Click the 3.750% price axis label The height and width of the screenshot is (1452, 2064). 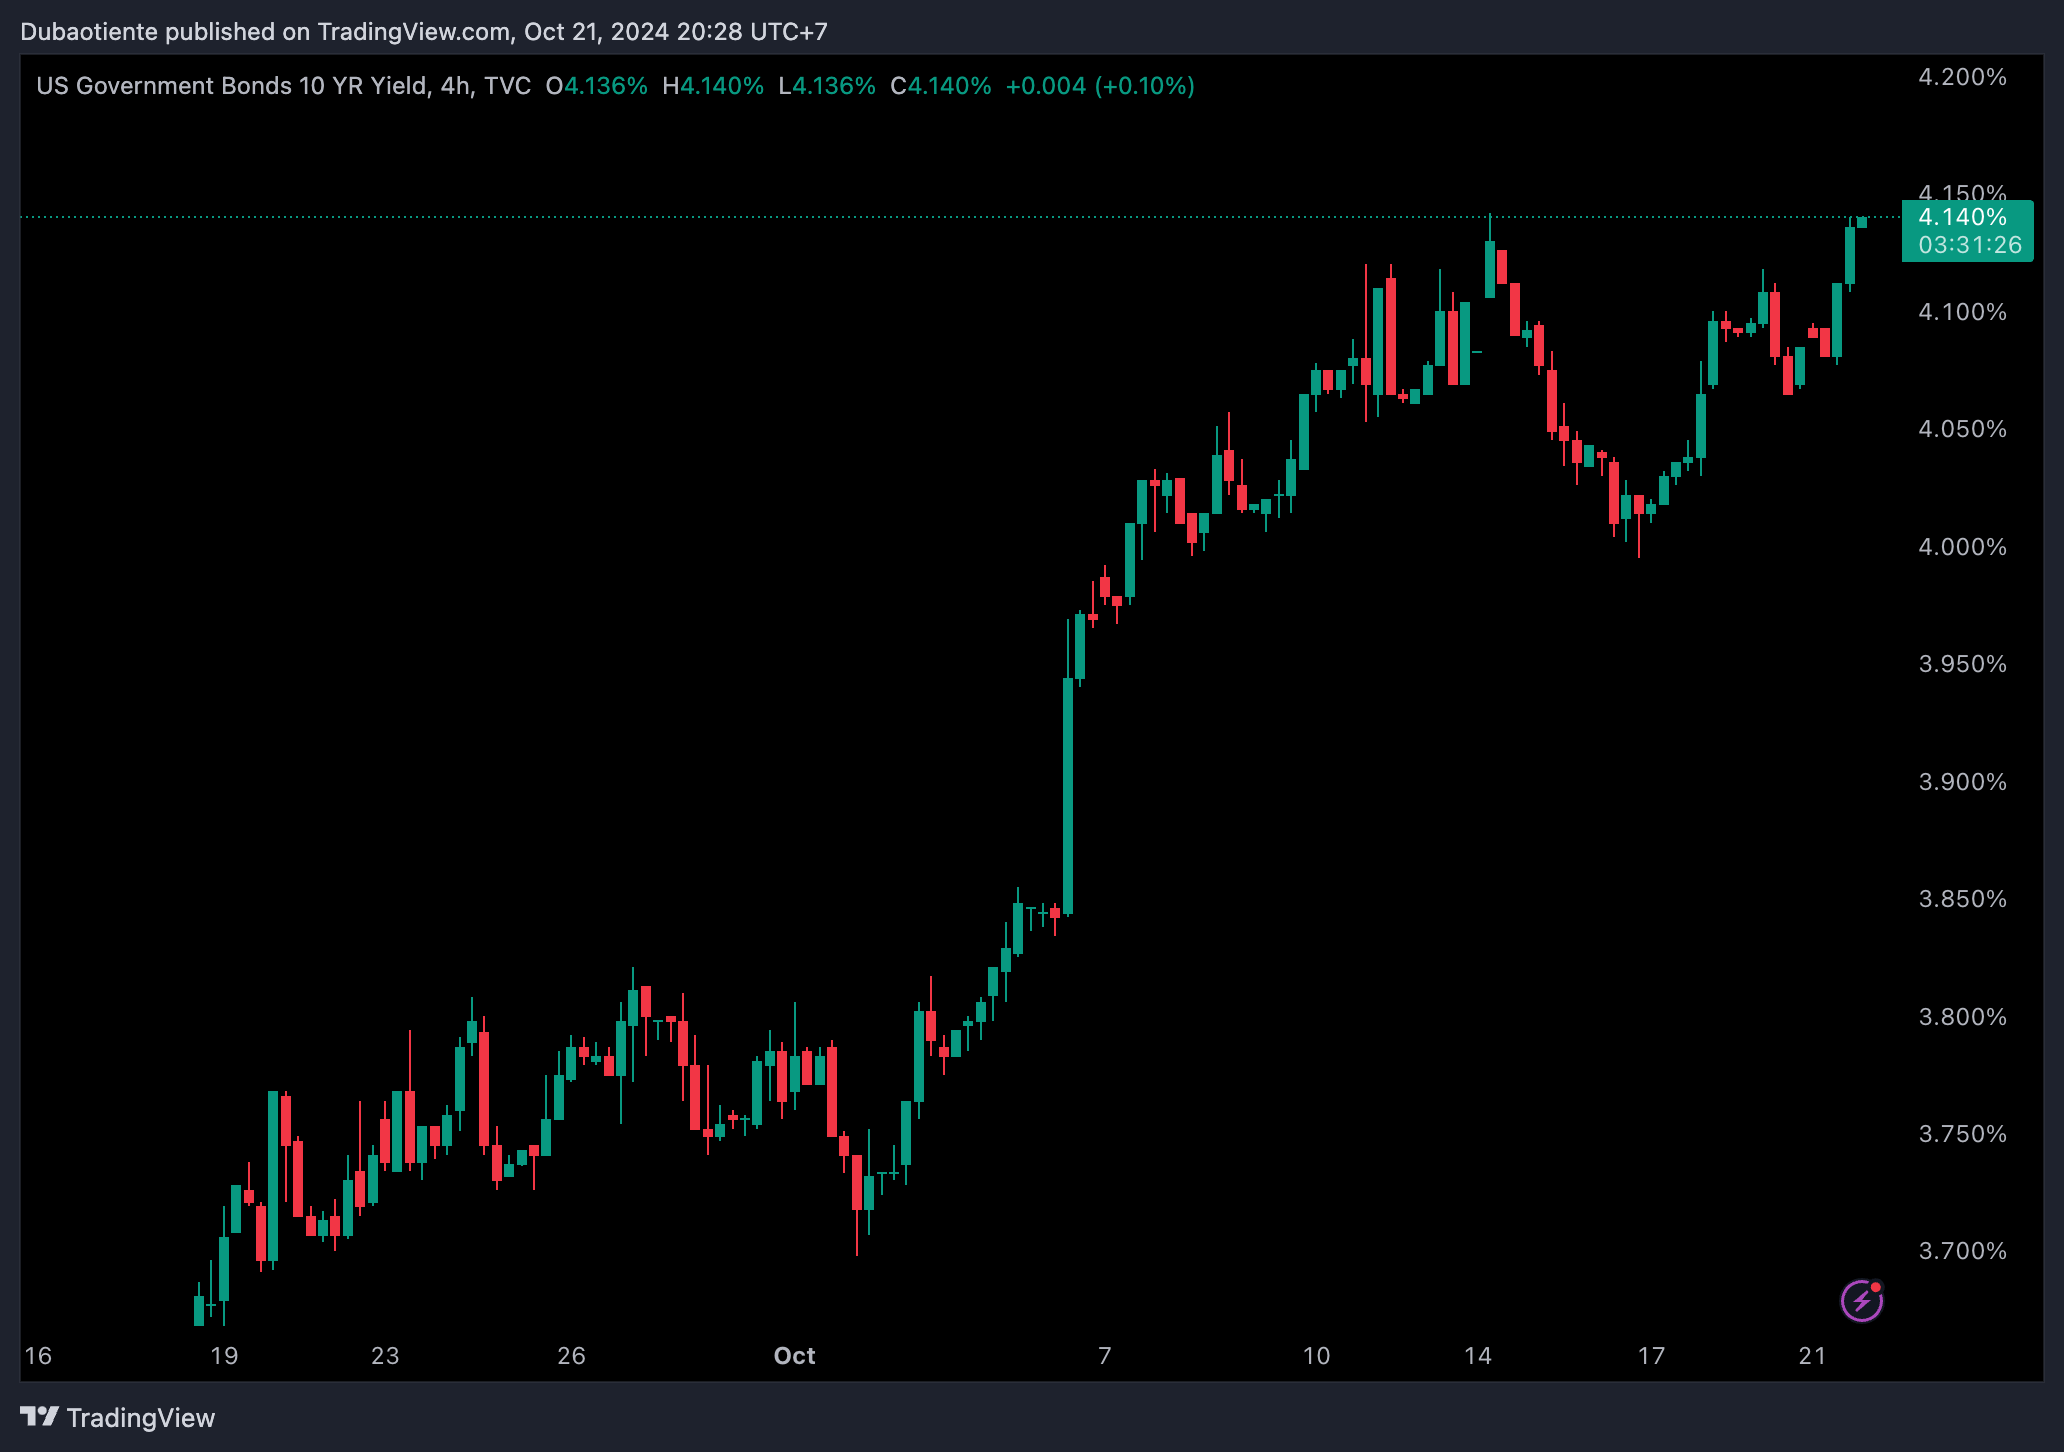pyautogui.click(x=1962, y=1134)
